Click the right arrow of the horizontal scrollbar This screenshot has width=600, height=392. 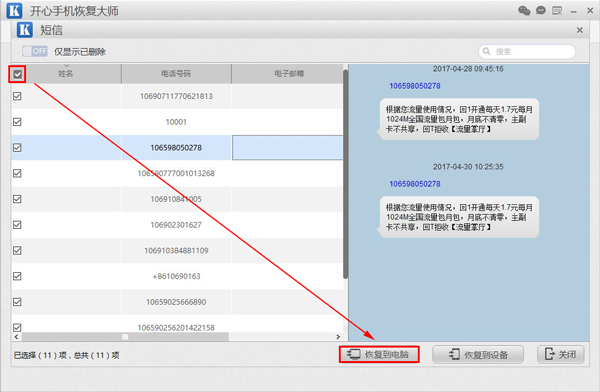(338, 337)
